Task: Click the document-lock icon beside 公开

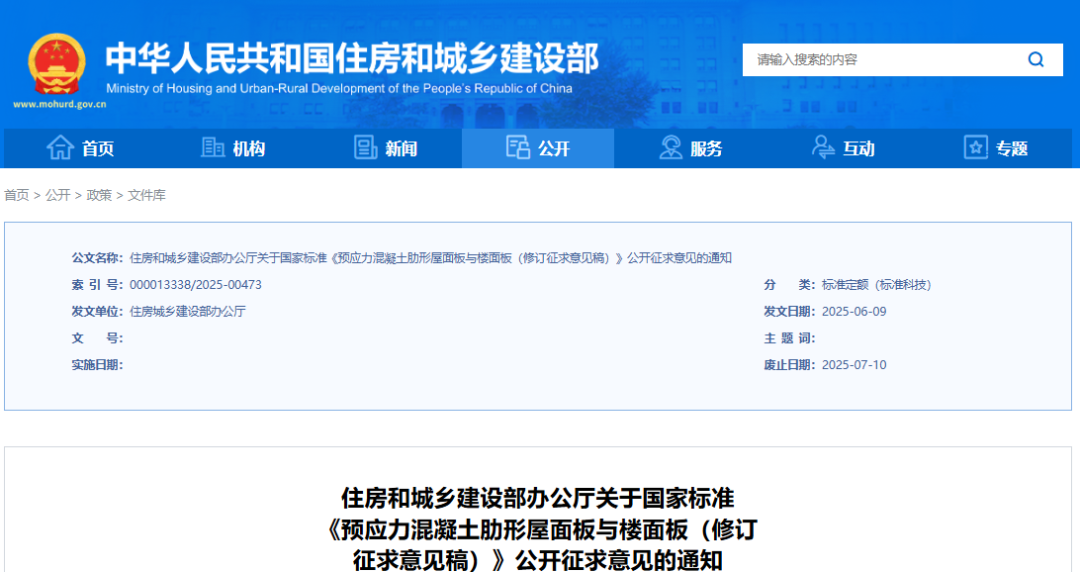Action: pyautogui.click(x=517, y=147)
